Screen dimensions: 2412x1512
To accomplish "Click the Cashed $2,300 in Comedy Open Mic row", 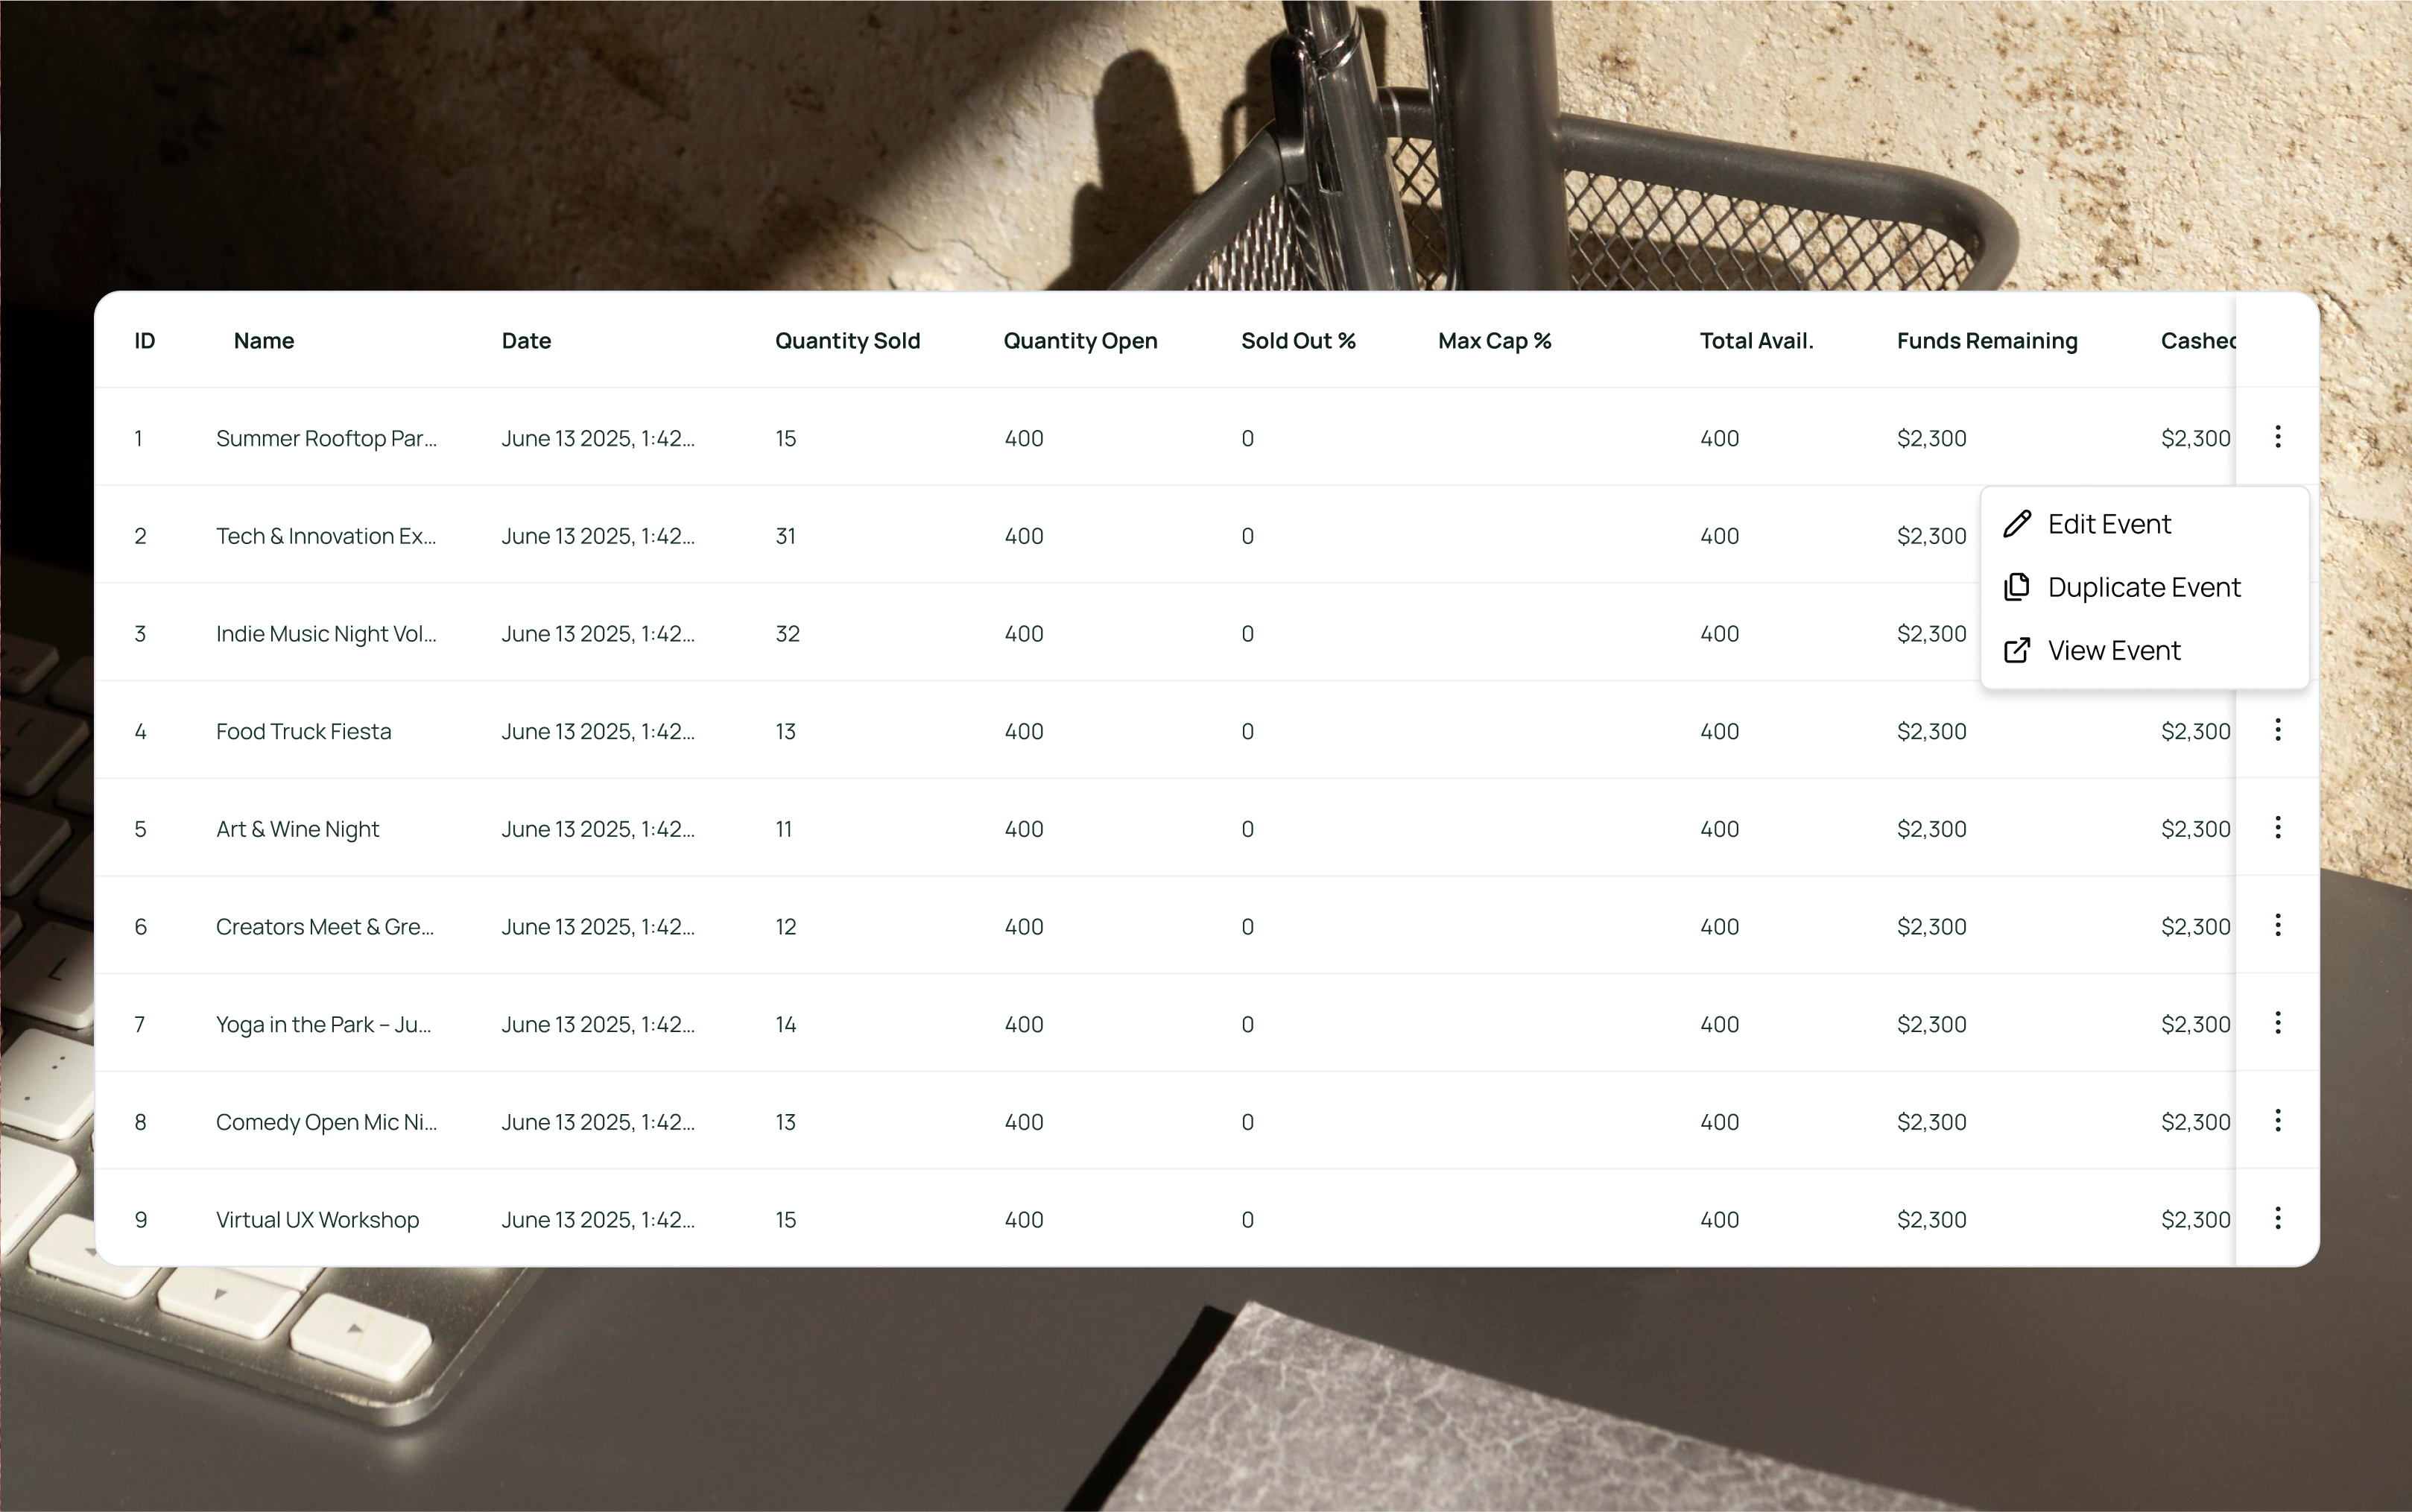I will [x=2196, y=1122].
